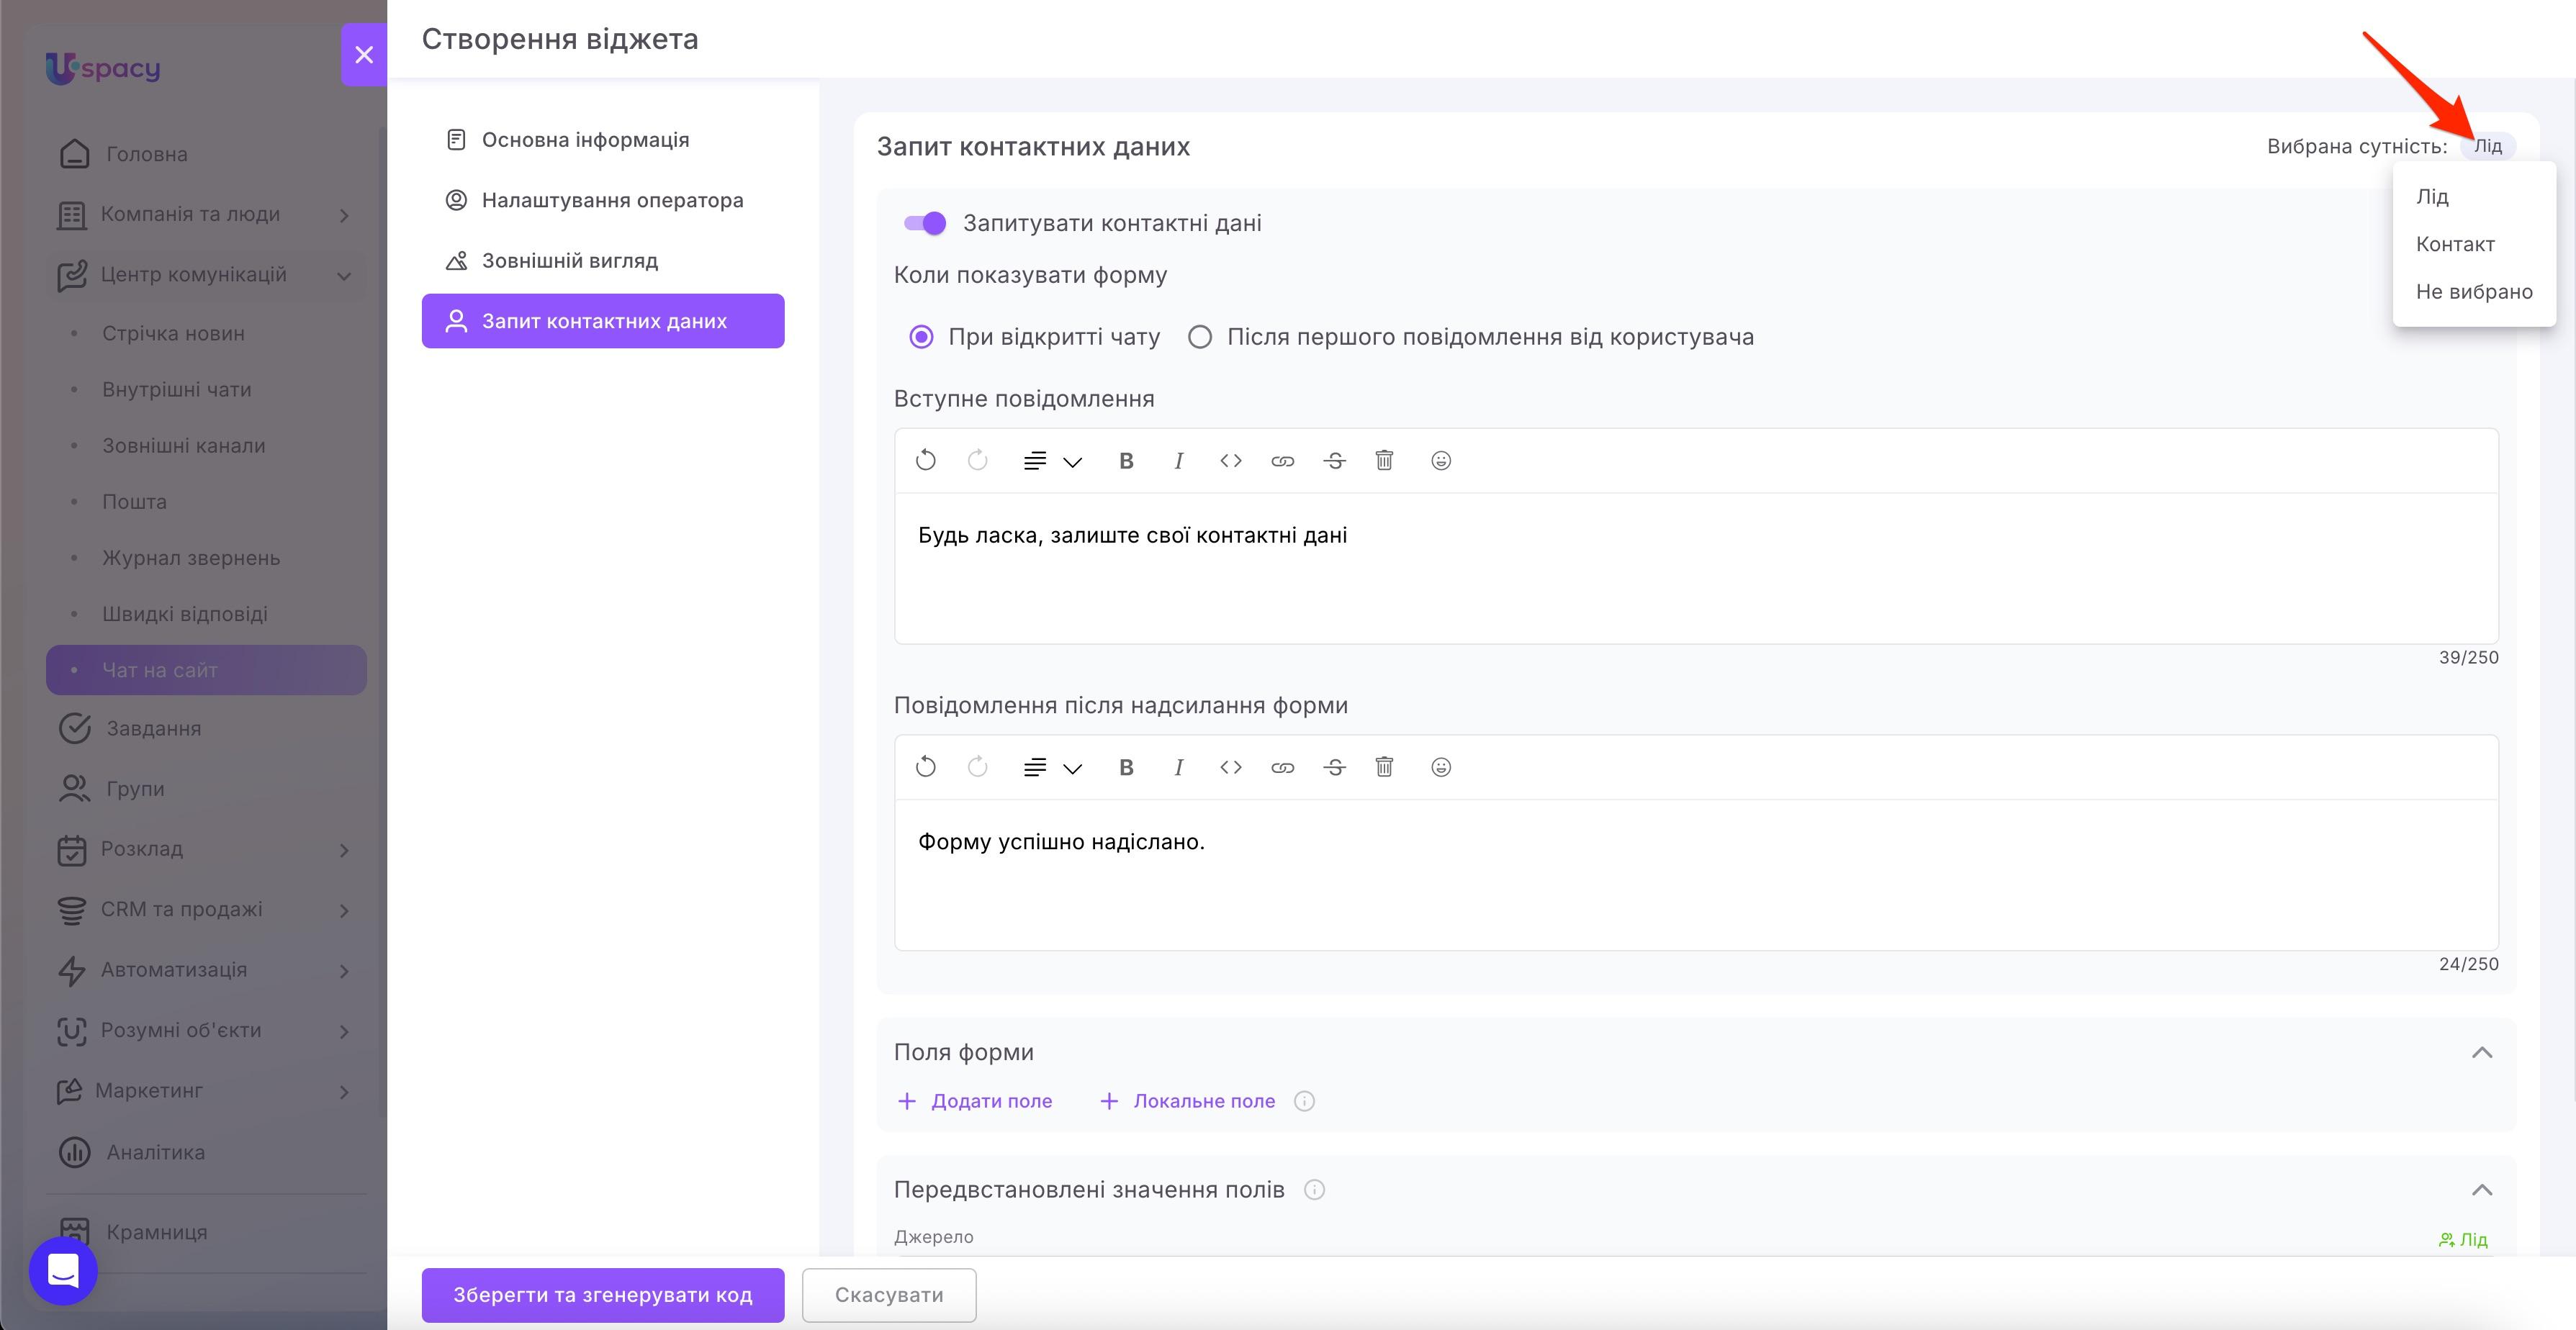Apply strikethrough in post-submission message editor
Screen dimensions: 2576x1330
pyautogui.click(x=1335, y=767)
